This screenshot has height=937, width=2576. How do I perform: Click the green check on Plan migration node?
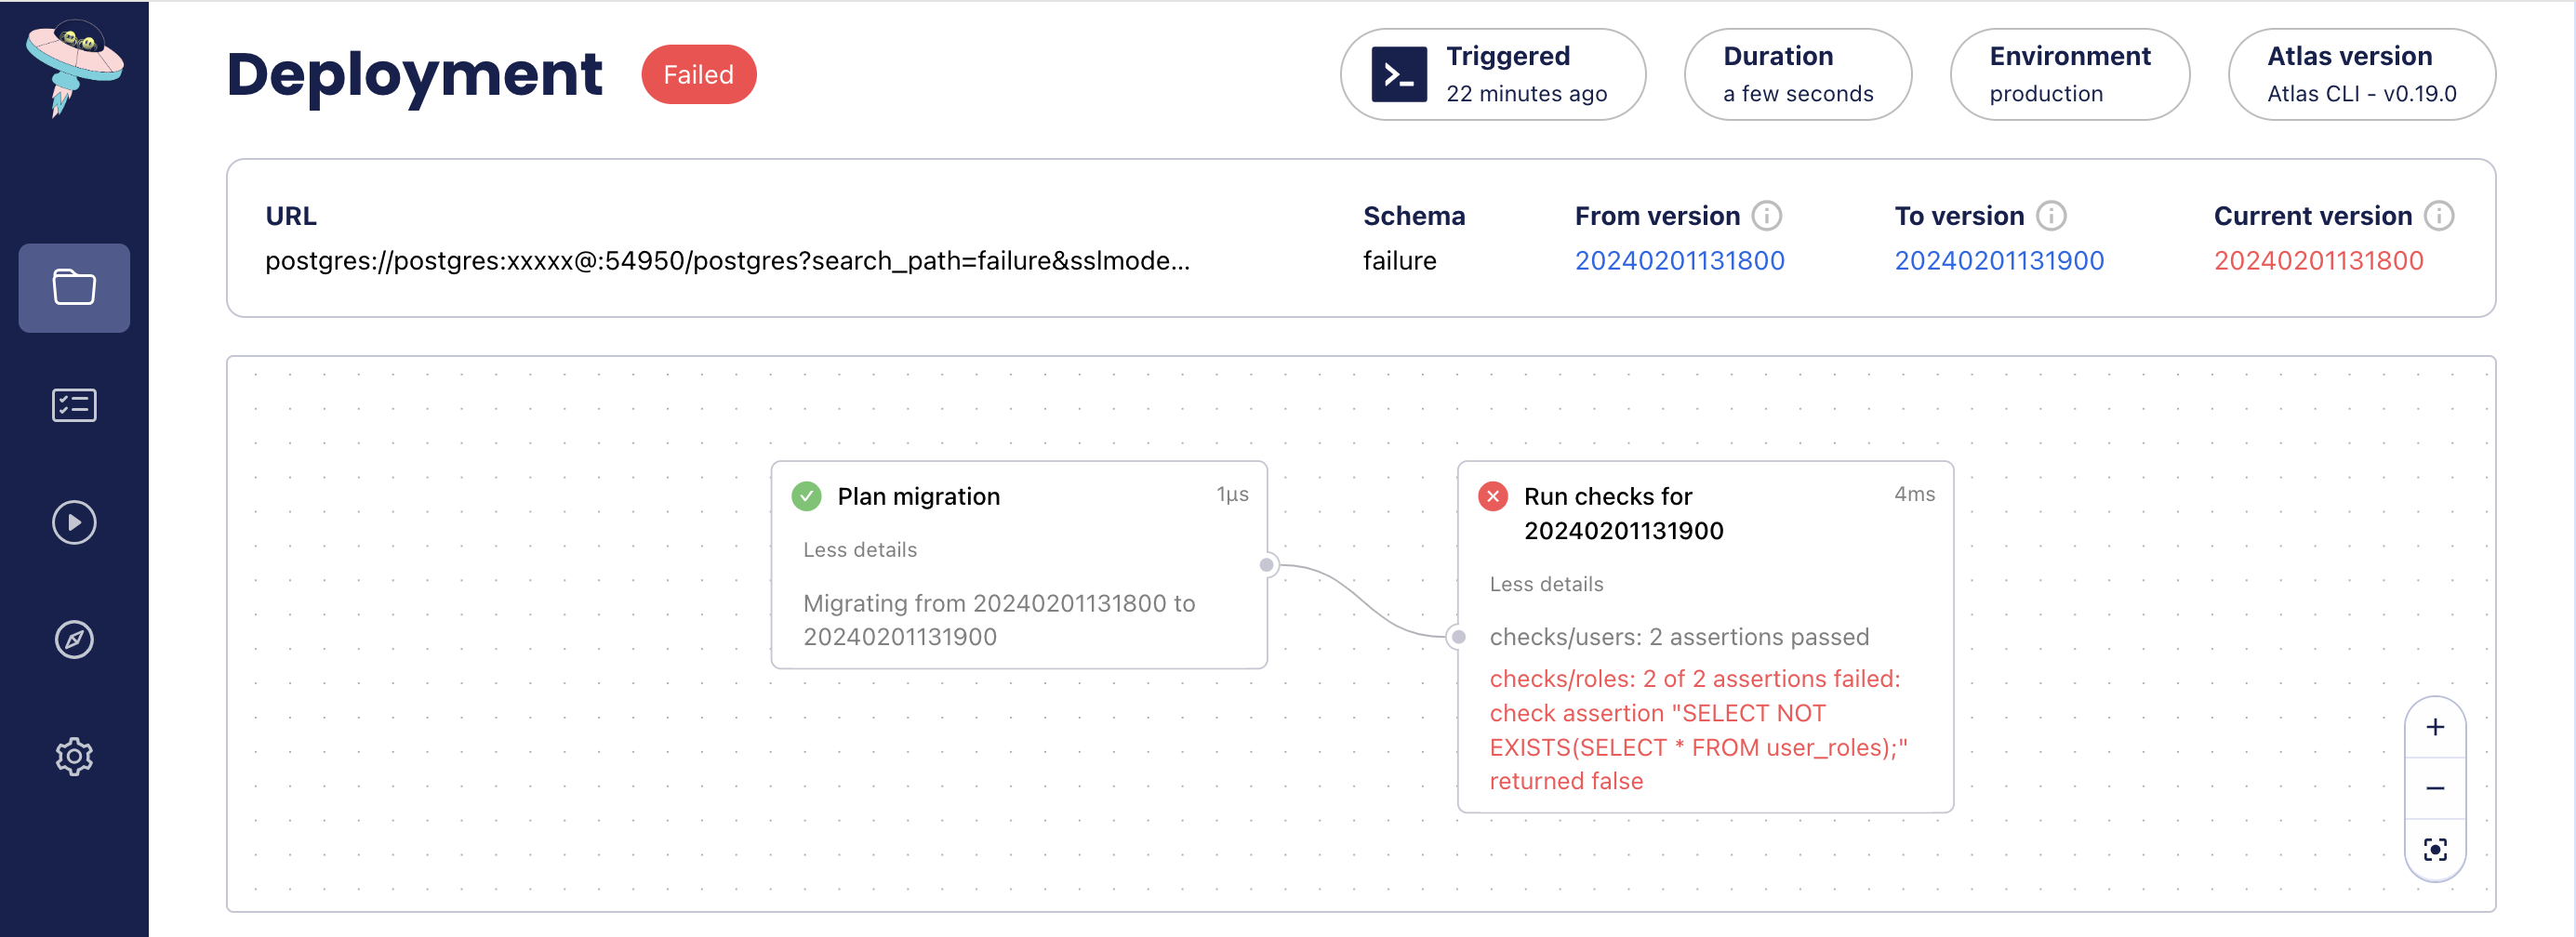[x=806, y=495]
